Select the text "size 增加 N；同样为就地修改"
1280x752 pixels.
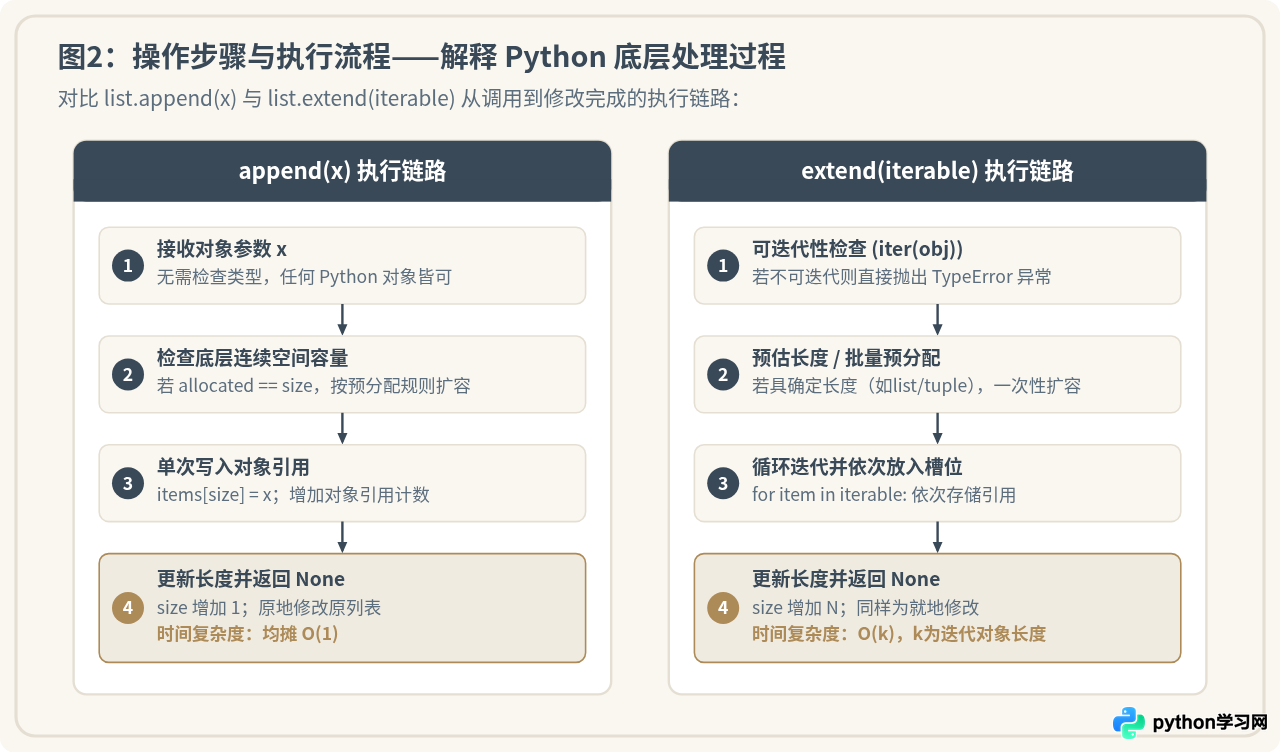tap(865, 607)
